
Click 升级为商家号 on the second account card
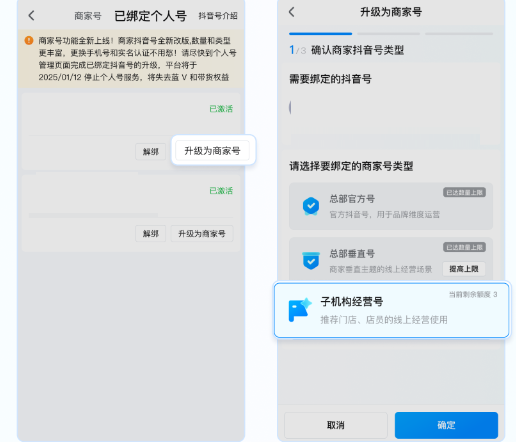(202, 234)
